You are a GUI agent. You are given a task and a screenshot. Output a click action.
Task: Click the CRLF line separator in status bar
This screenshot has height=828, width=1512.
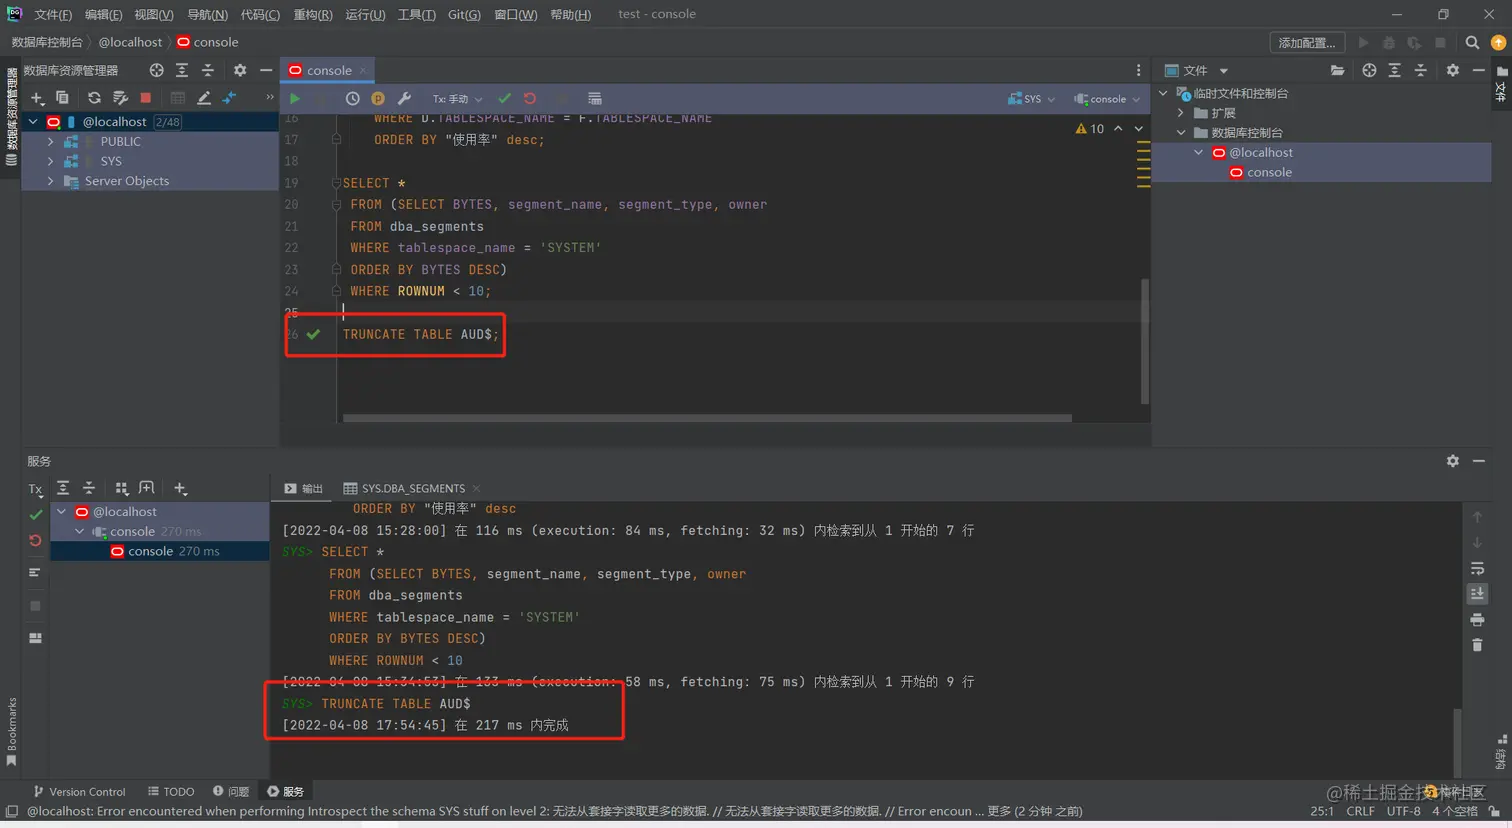coord(1360,811)
